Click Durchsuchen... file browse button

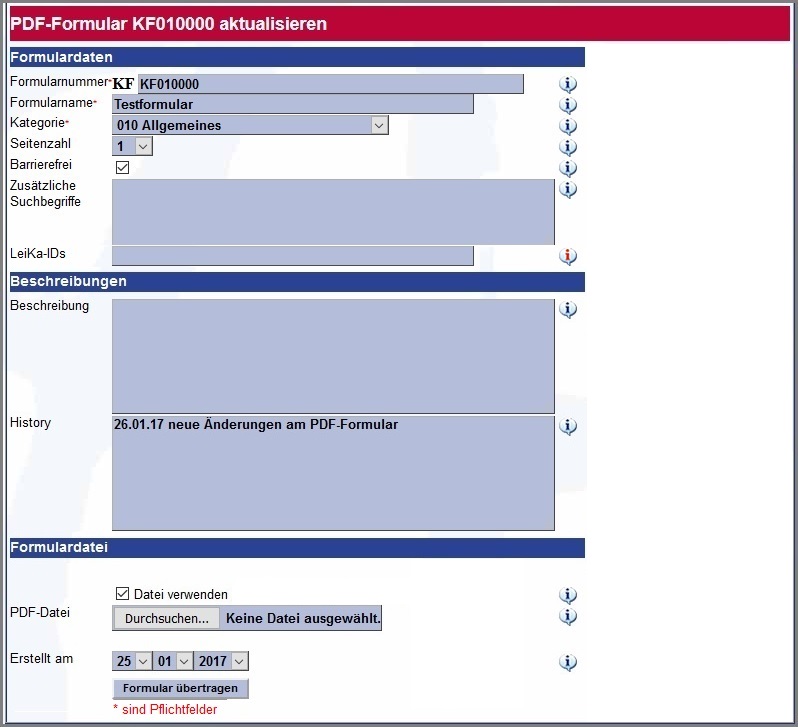click(166, 618)
